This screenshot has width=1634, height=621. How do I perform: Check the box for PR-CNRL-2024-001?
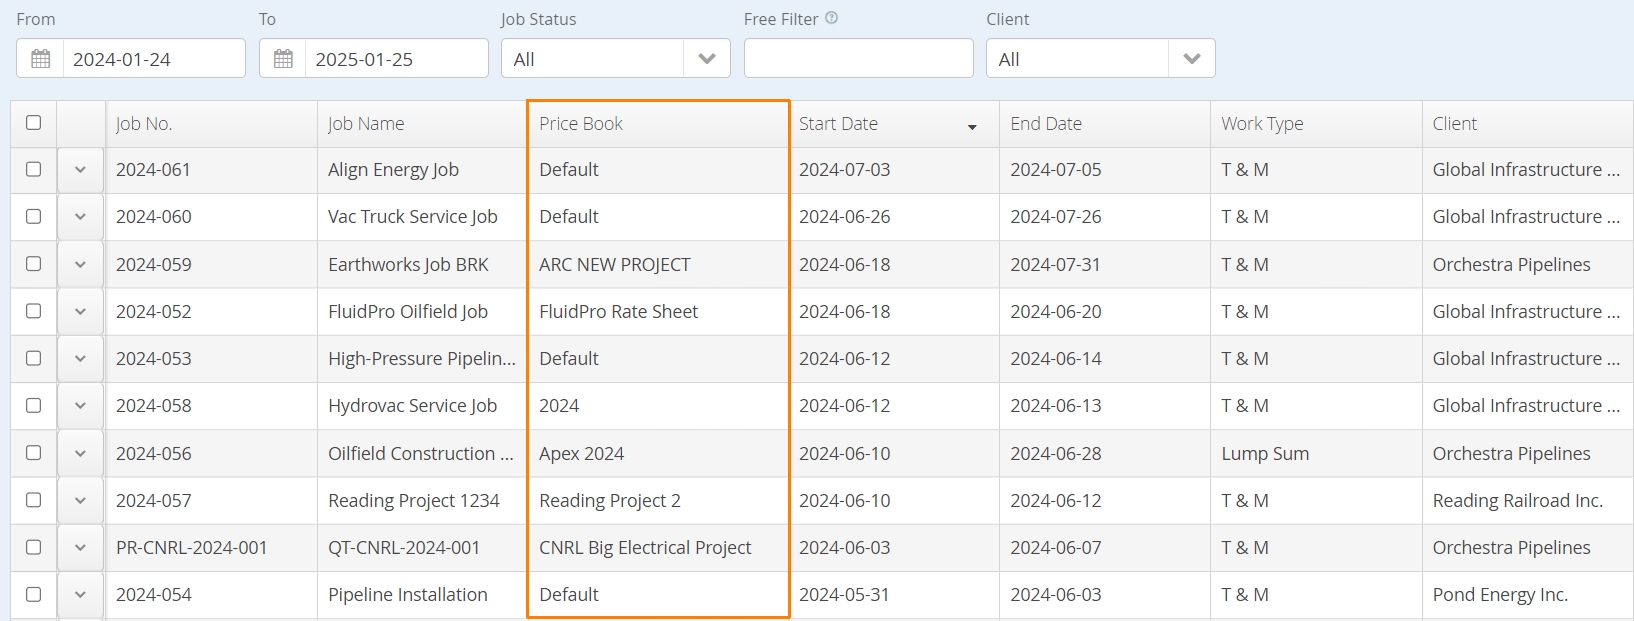(34, 547)
